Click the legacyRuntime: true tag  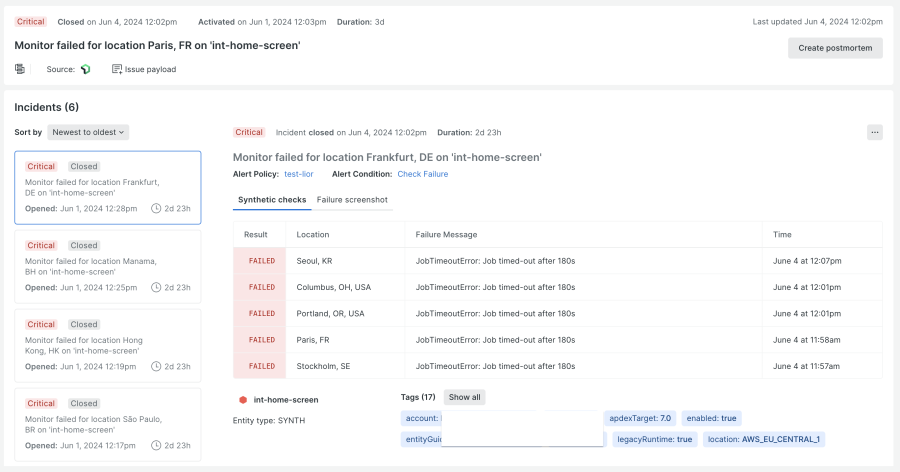coord(654,439)
